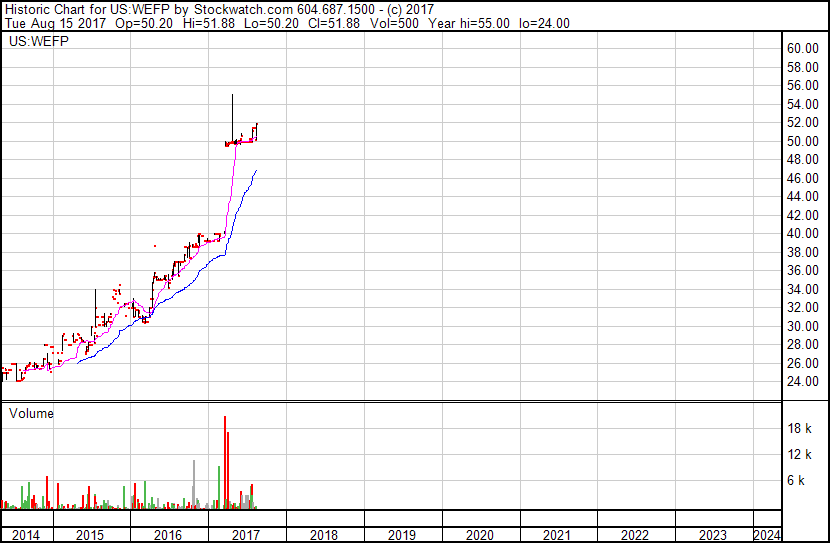
Task: Click the 42.00 price axis value
Action: 802,215
